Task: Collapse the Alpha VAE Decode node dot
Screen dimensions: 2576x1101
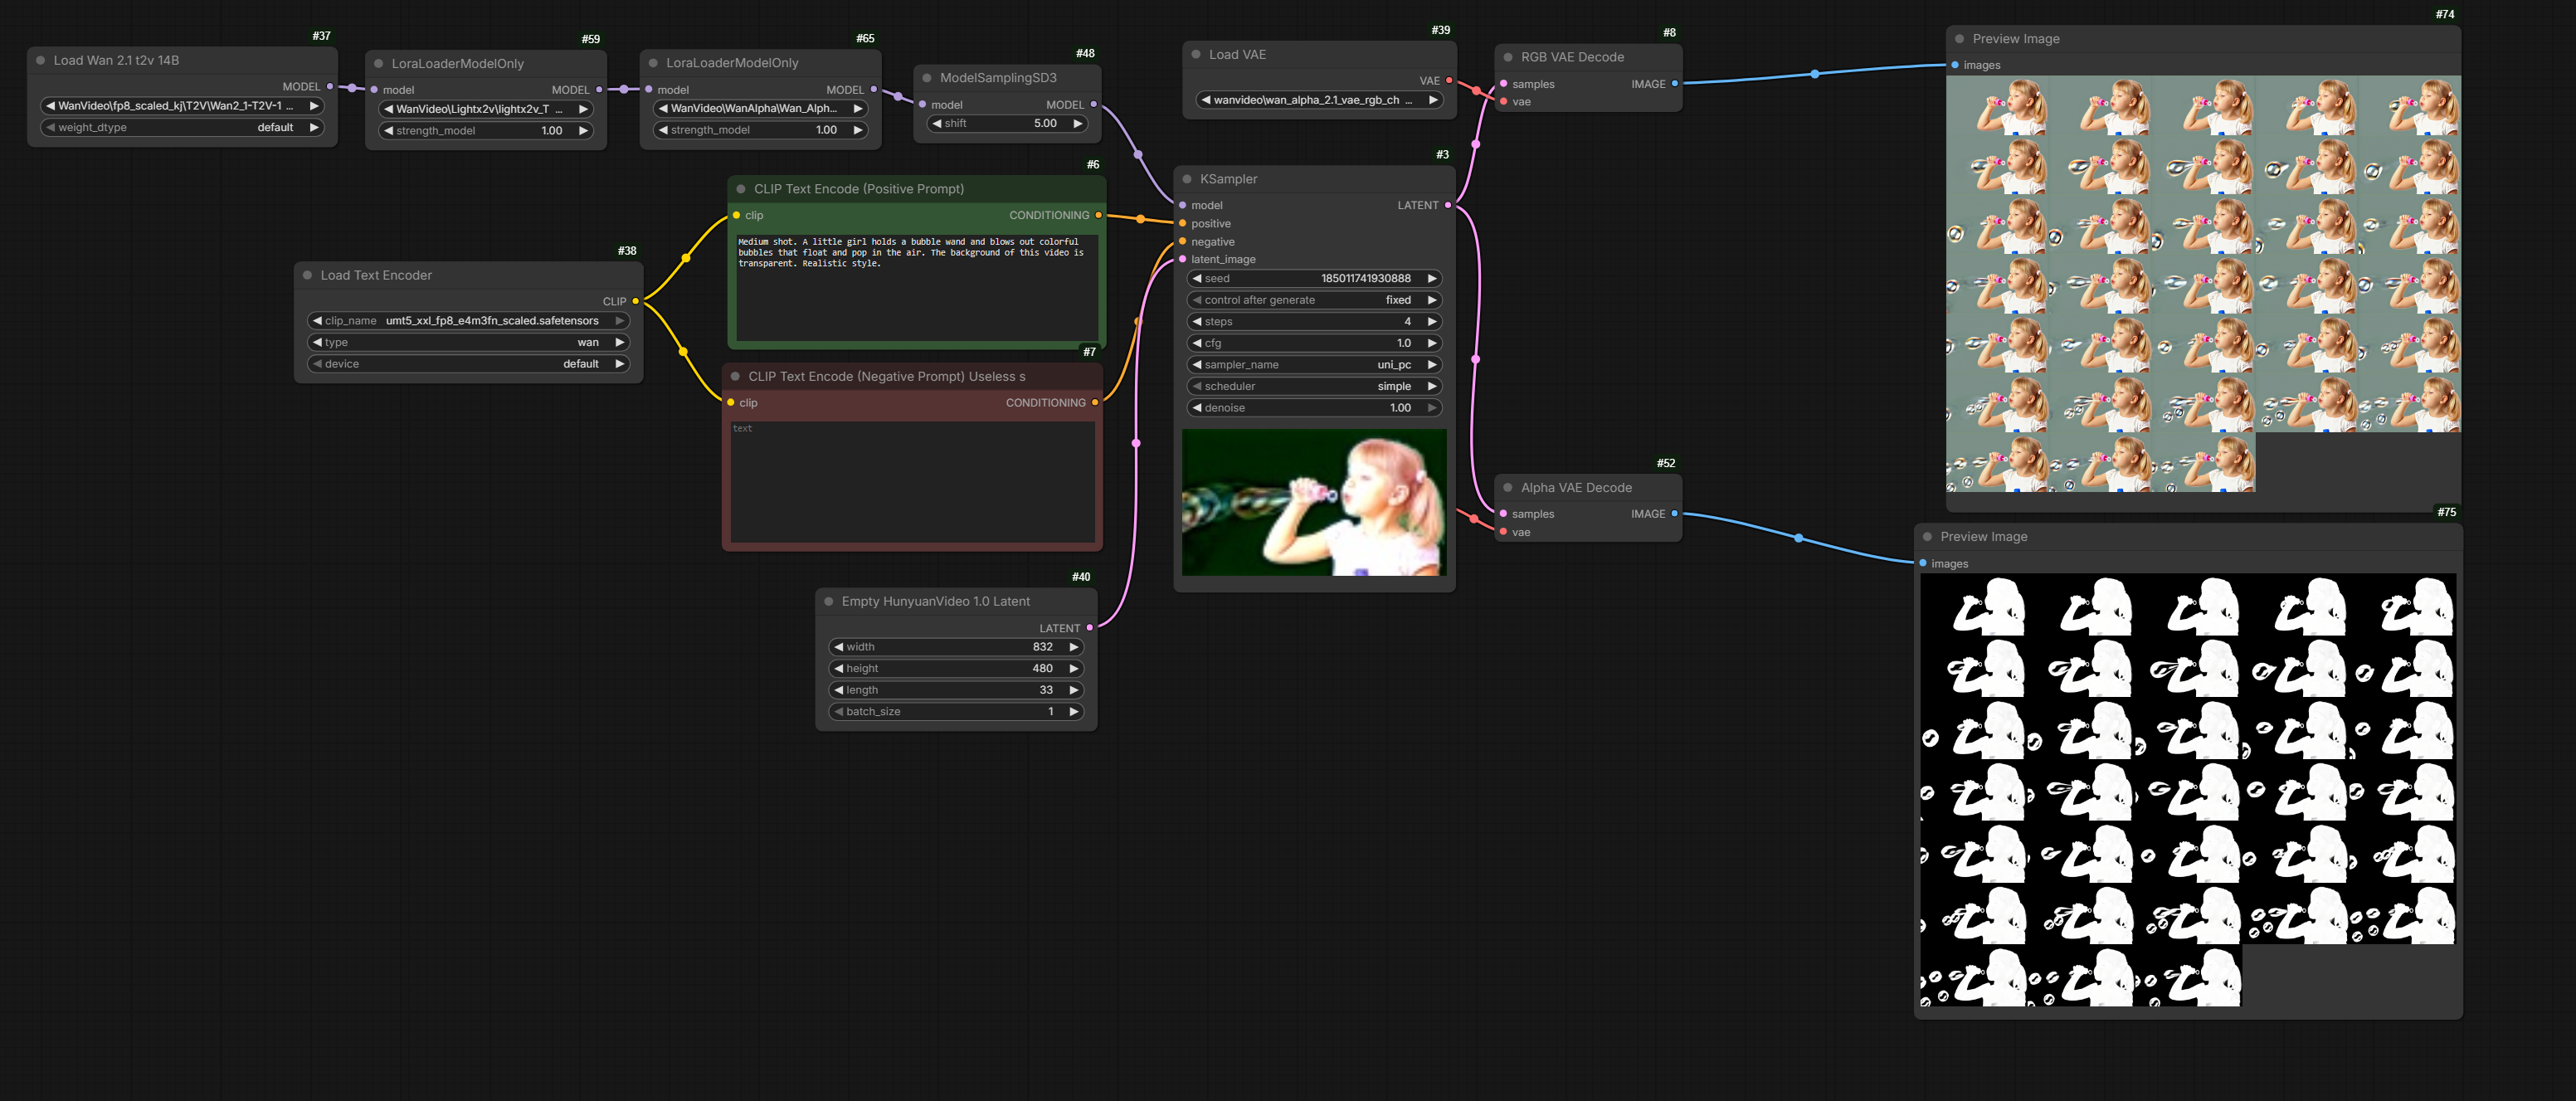Action: click(x=1508, y=488)
